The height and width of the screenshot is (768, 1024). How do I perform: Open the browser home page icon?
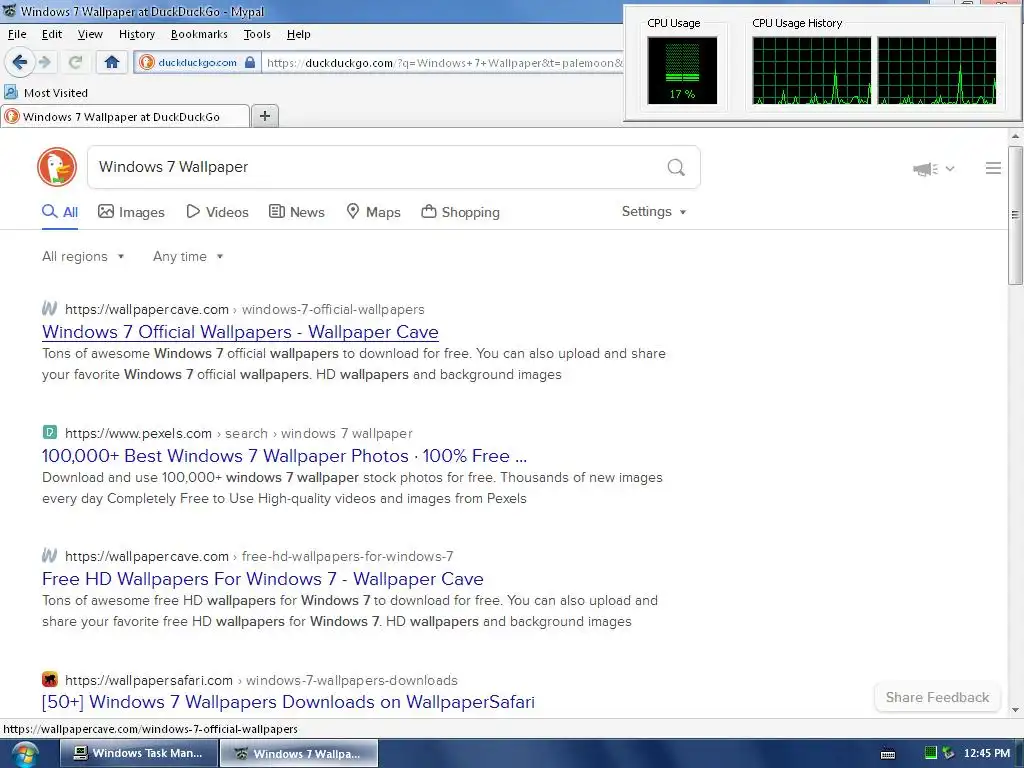(112, 63)
